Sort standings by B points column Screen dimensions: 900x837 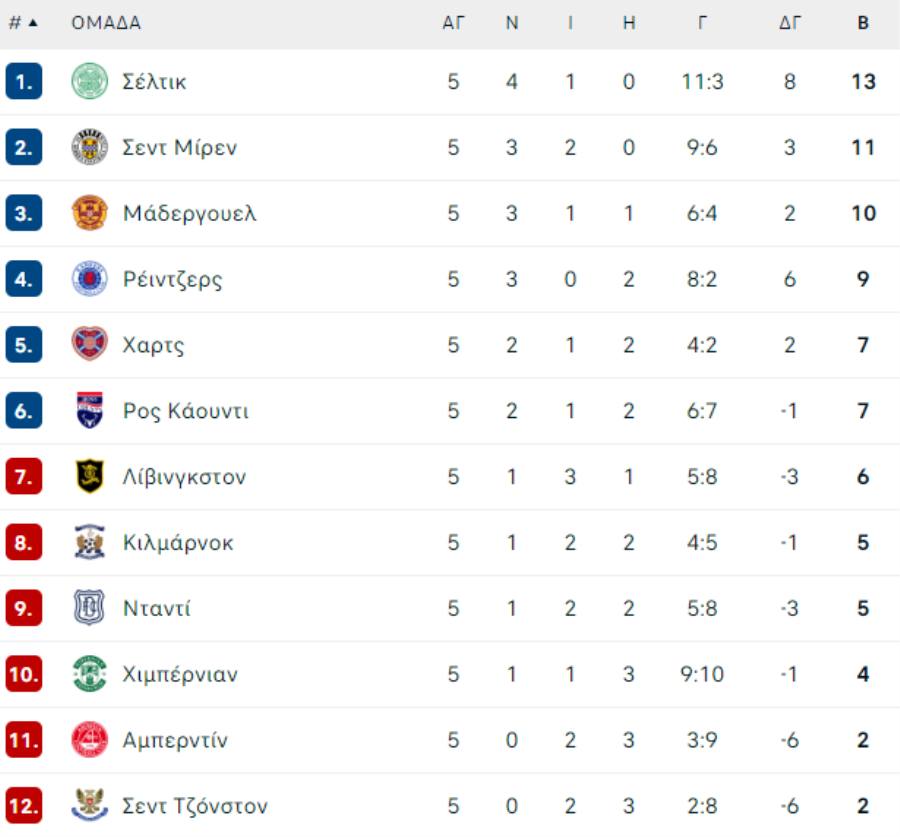point(863,23)
